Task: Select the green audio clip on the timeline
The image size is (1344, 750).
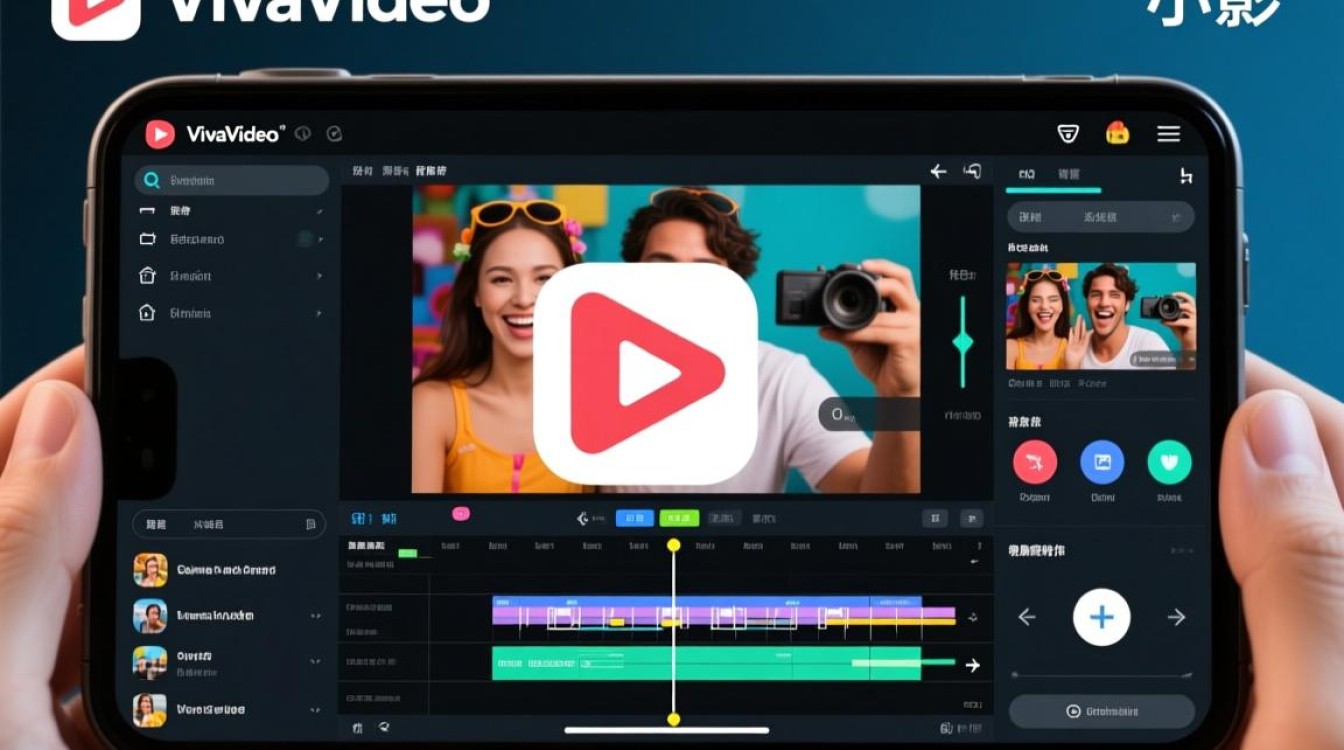Action: pos(706,663)
